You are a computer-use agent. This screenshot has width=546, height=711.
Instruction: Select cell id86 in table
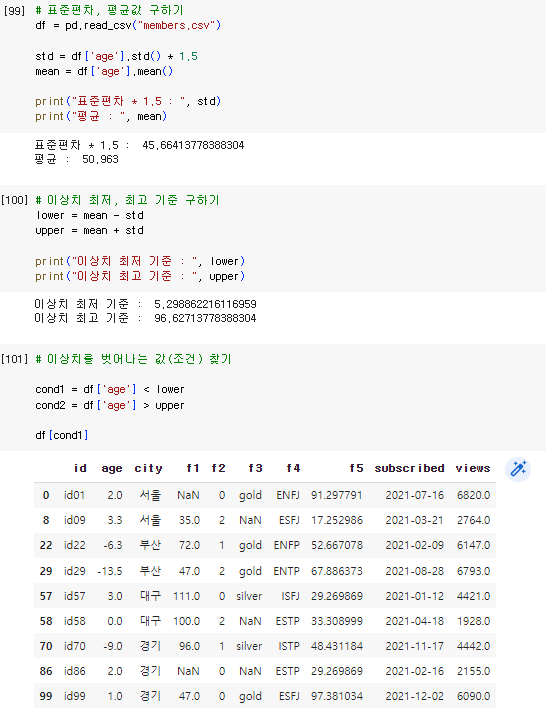coord(74,671)
